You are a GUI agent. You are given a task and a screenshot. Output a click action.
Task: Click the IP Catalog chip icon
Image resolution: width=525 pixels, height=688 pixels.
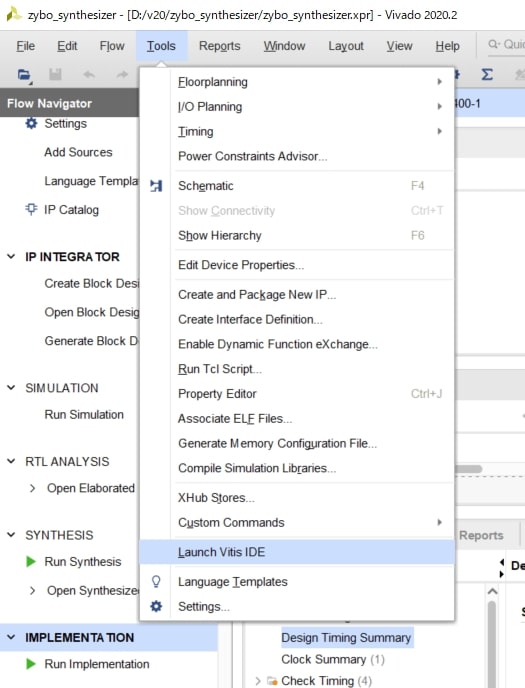(x=31, y=209)
